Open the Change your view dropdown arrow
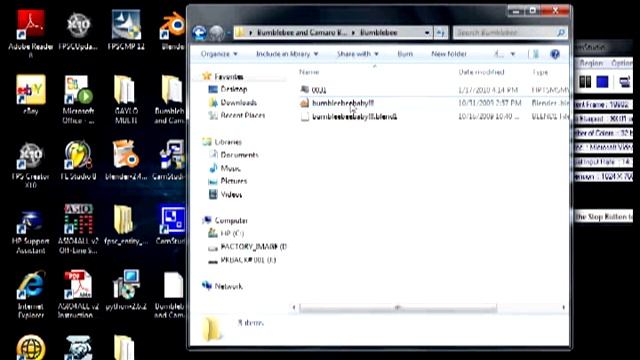 tap(513, 54)
